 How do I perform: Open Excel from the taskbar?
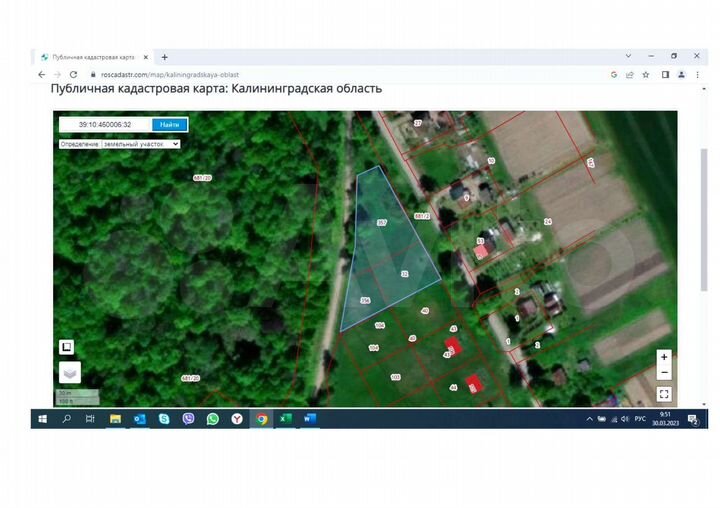point(286,419)
